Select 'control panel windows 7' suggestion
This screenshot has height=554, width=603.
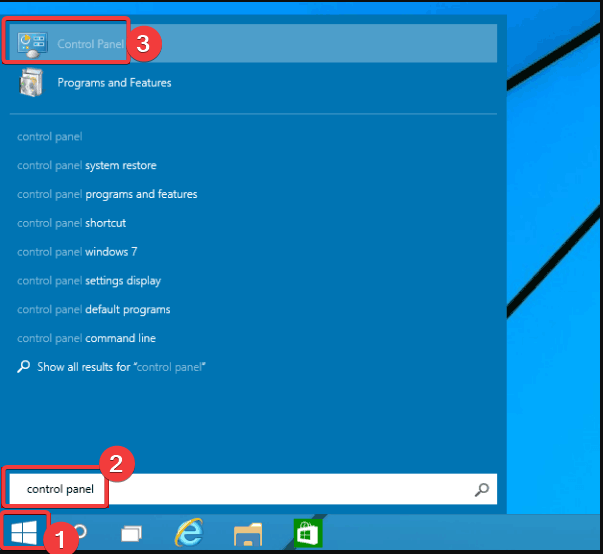click(77, 252)
